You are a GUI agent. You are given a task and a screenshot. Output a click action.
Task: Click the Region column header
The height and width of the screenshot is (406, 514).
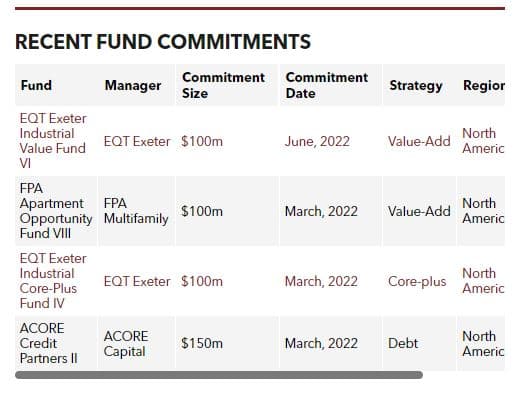[x=484, y=85]
